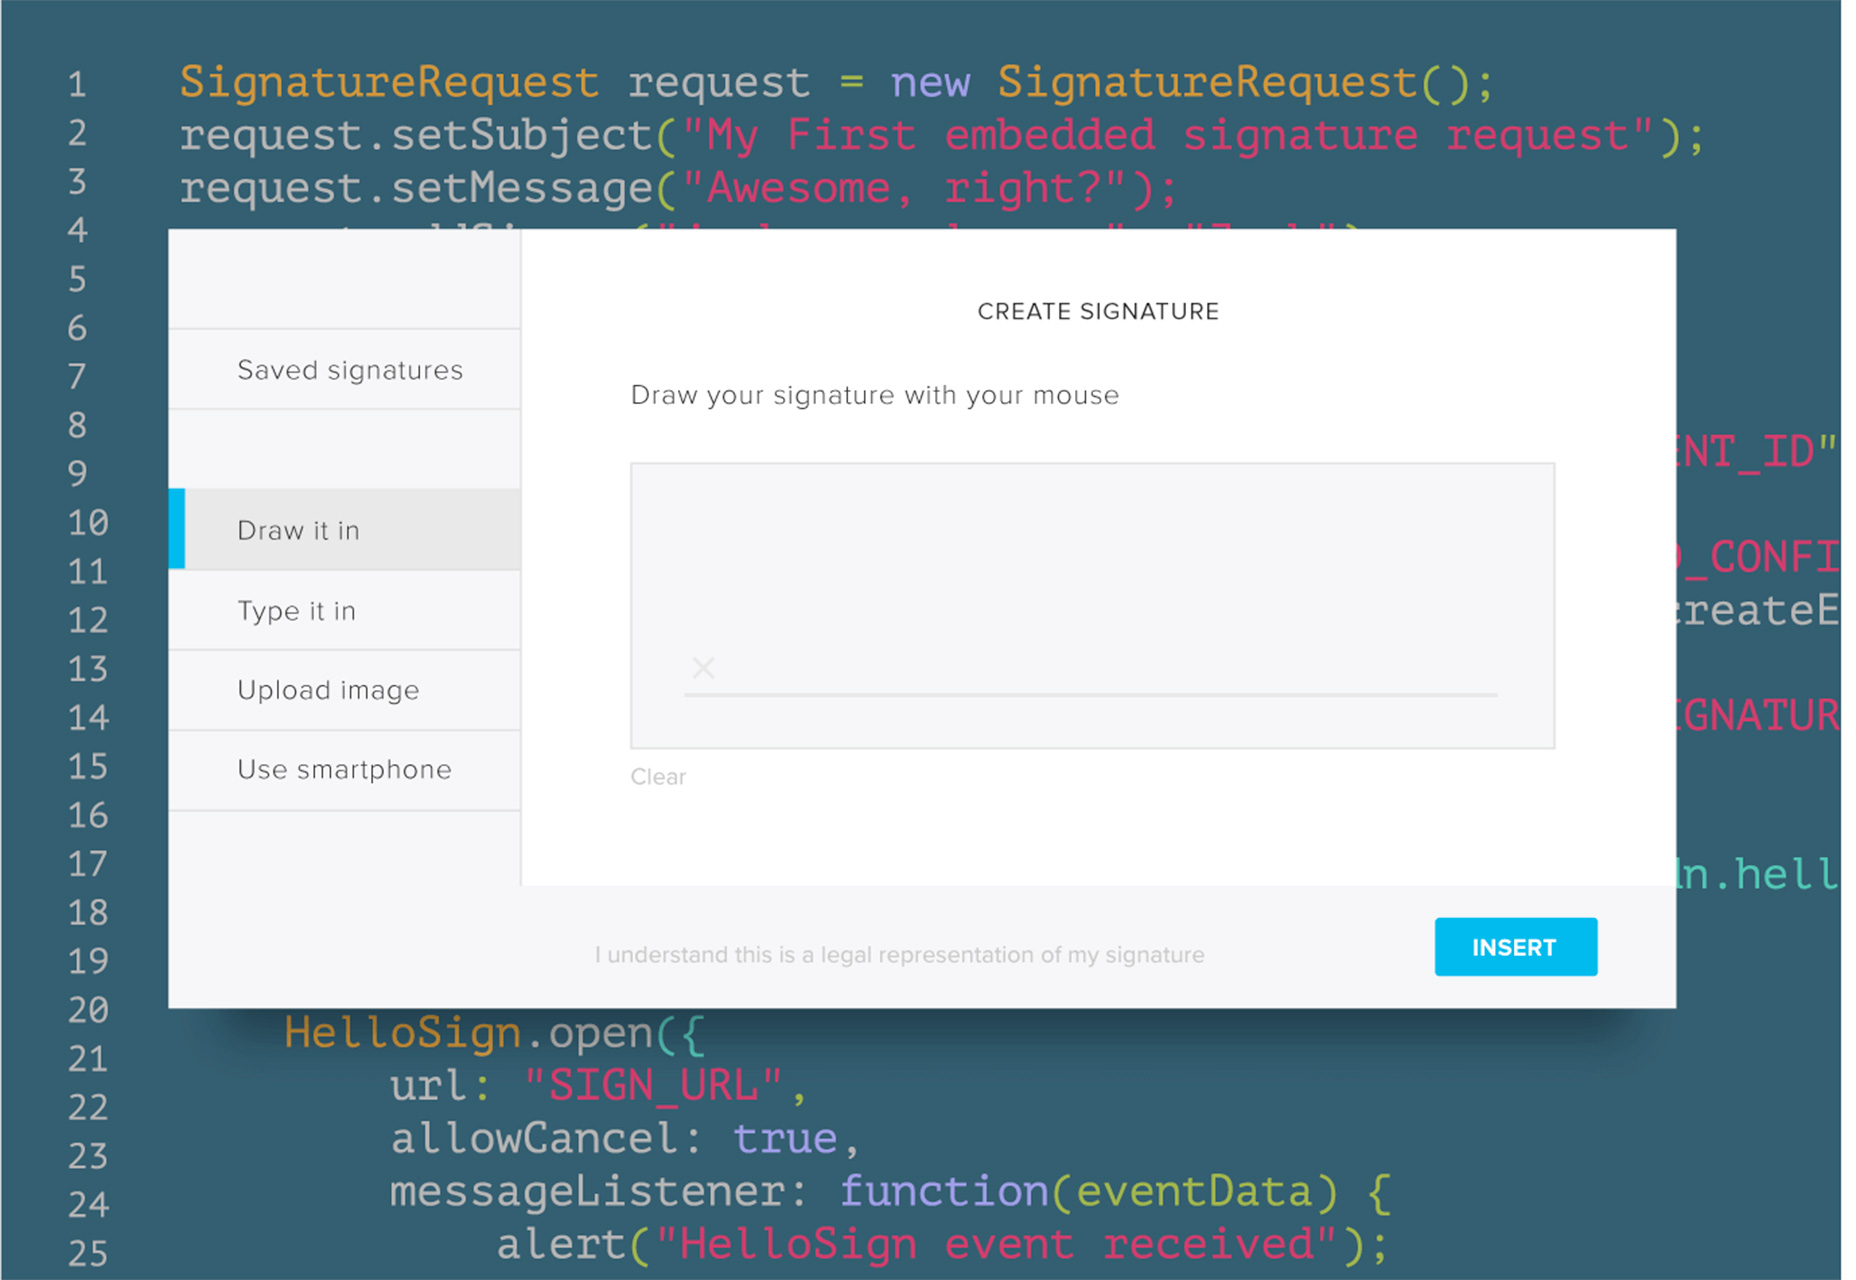
Task: Click the new keyword on code line 1
Action: pyautogui.click(x=930, y=83)
